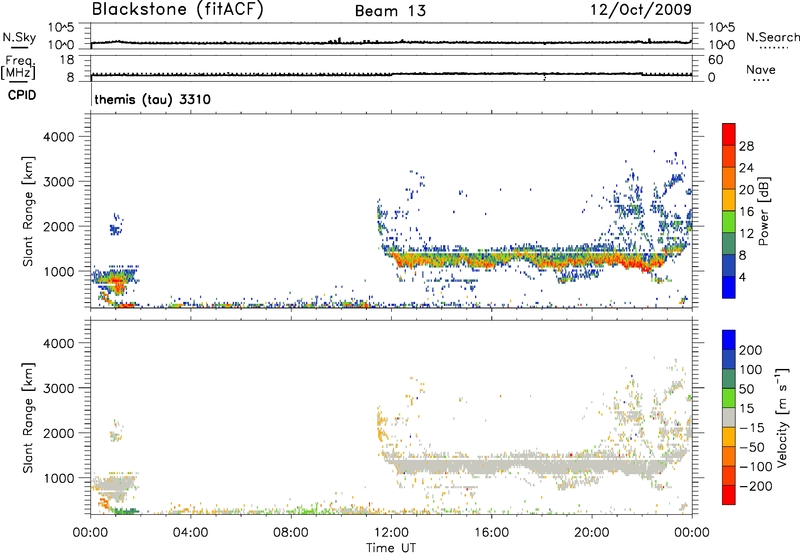The image size is (800, 554).
Task: Click the '18' frequency axis tick
Action: 67,60
